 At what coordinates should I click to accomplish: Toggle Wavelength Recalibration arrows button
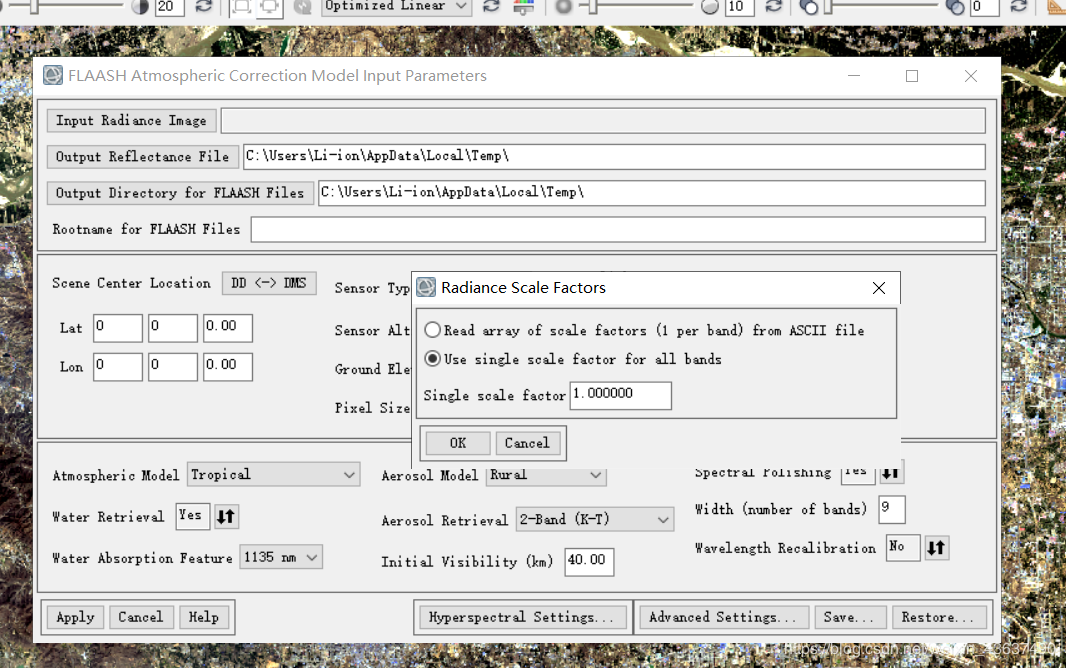936,548
